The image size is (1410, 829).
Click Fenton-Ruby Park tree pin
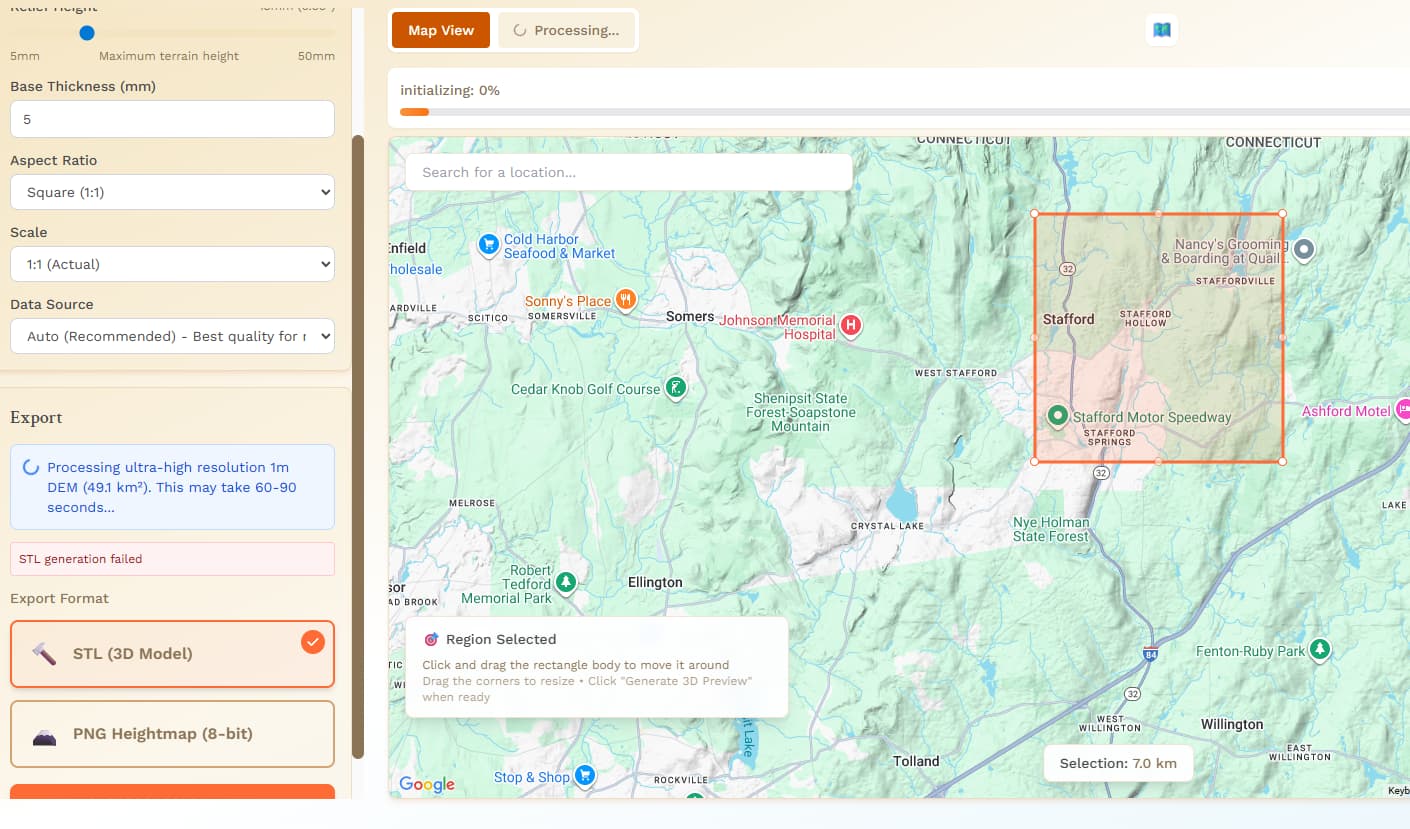(x=1321, y=650)
